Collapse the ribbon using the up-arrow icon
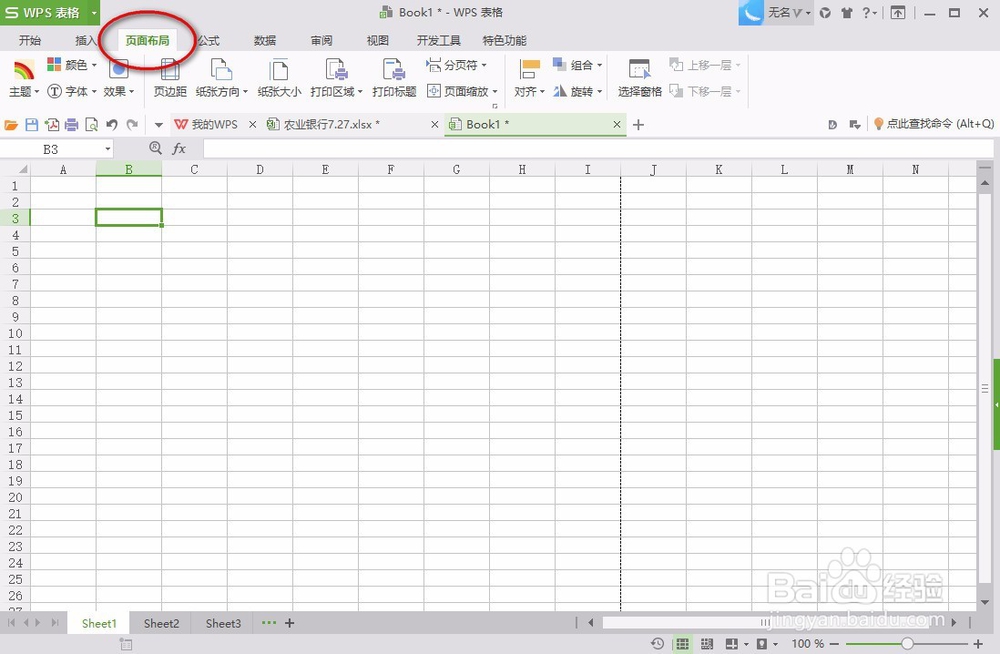The image size is (1000, 654). pos(897,13)
